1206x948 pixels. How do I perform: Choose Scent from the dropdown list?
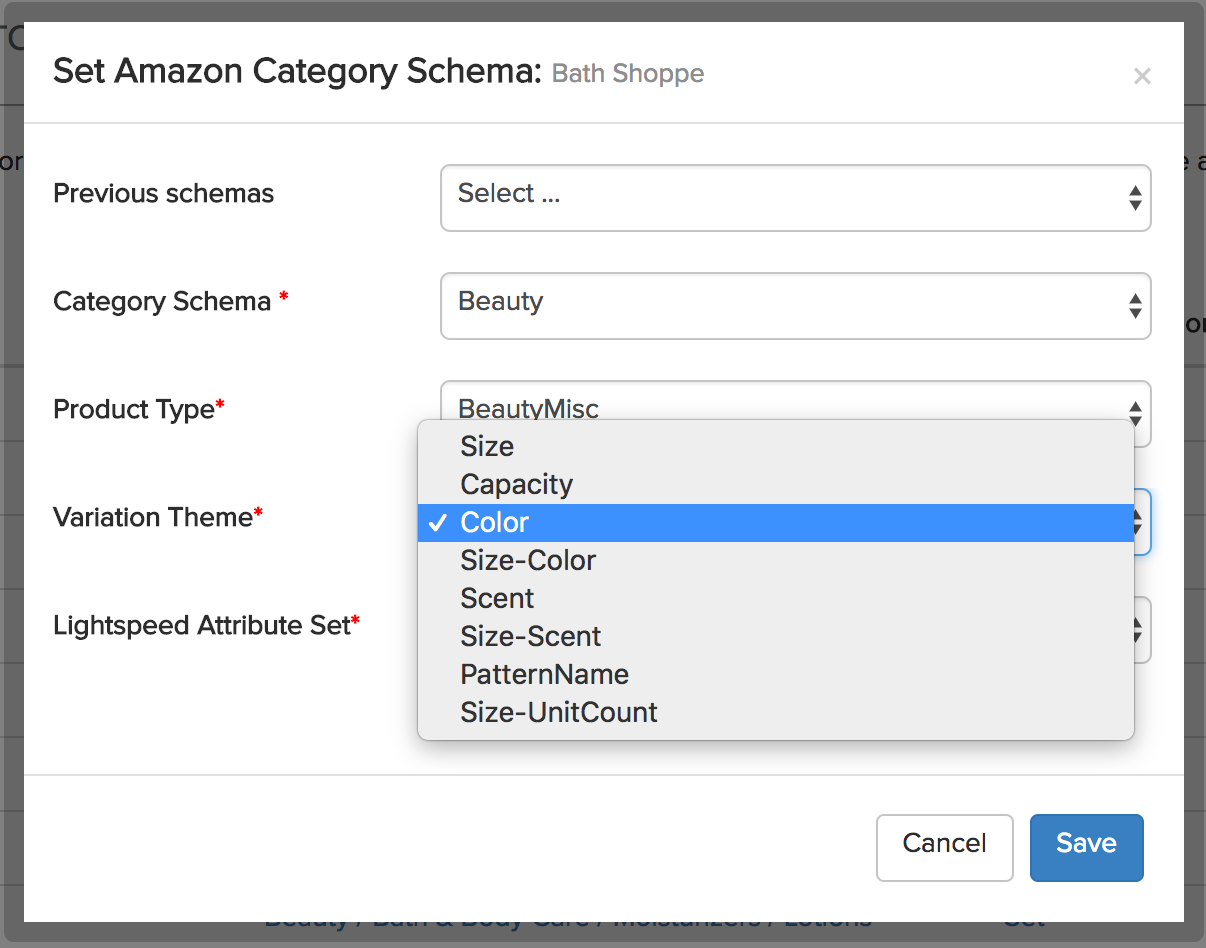(497, 599)
